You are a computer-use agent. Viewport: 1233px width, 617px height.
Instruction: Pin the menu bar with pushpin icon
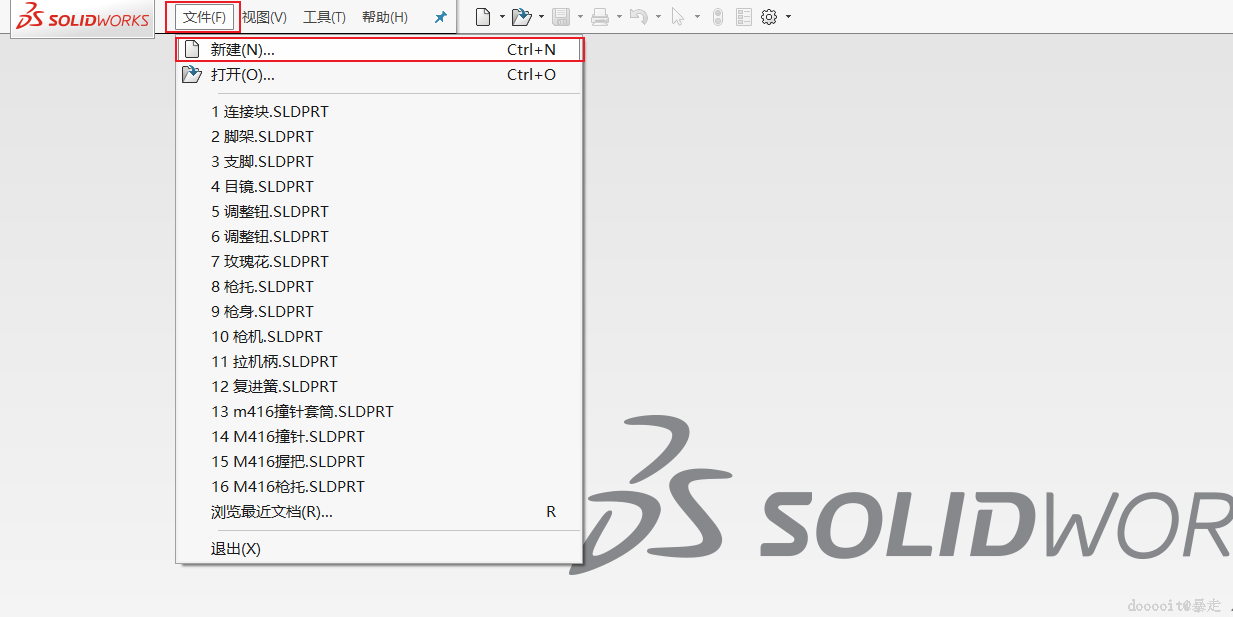(x=440, y=17)
